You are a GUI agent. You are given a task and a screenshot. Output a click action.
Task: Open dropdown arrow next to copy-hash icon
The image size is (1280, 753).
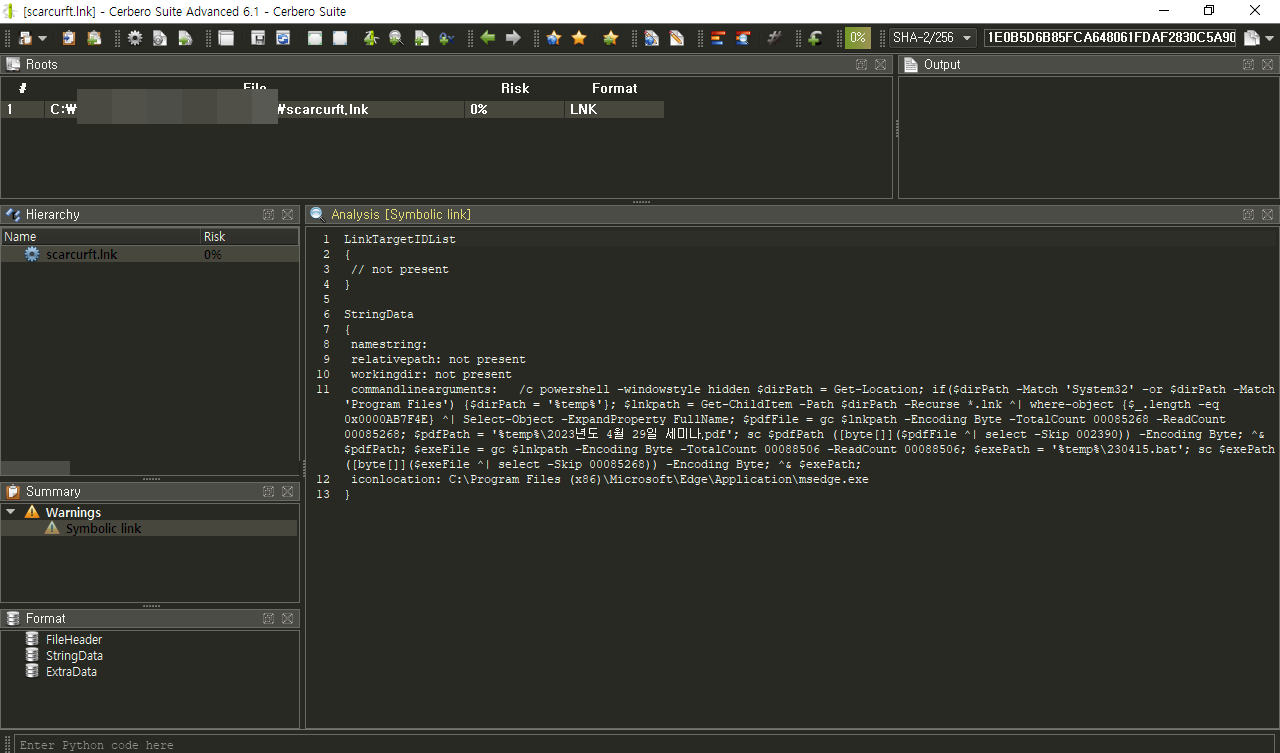(x=1269, y=38)
